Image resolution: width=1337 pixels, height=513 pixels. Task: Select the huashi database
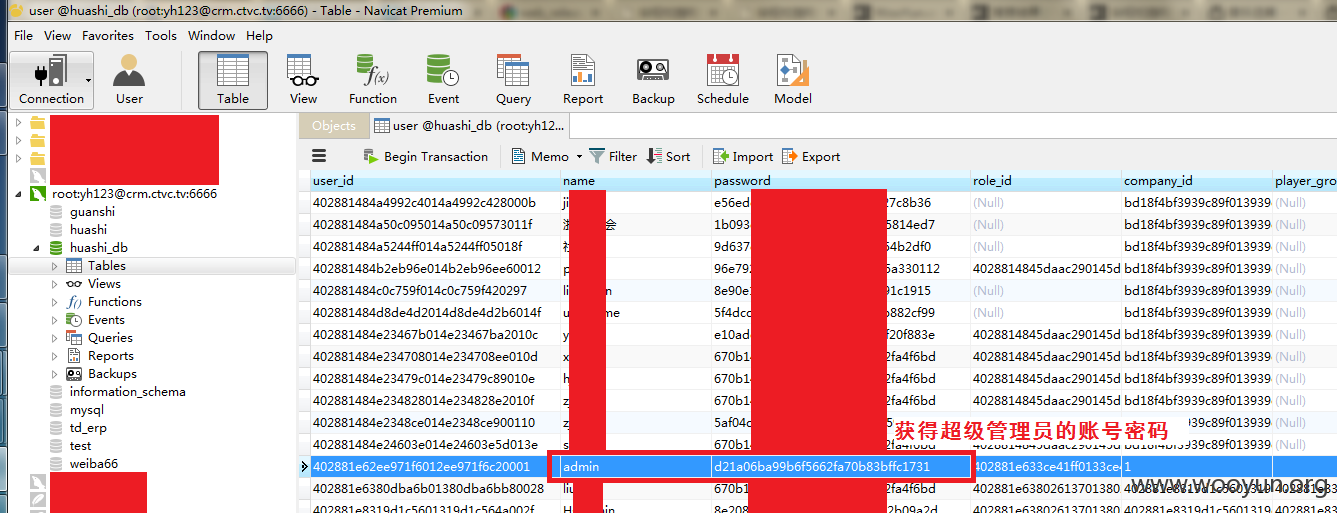point(88,230)
